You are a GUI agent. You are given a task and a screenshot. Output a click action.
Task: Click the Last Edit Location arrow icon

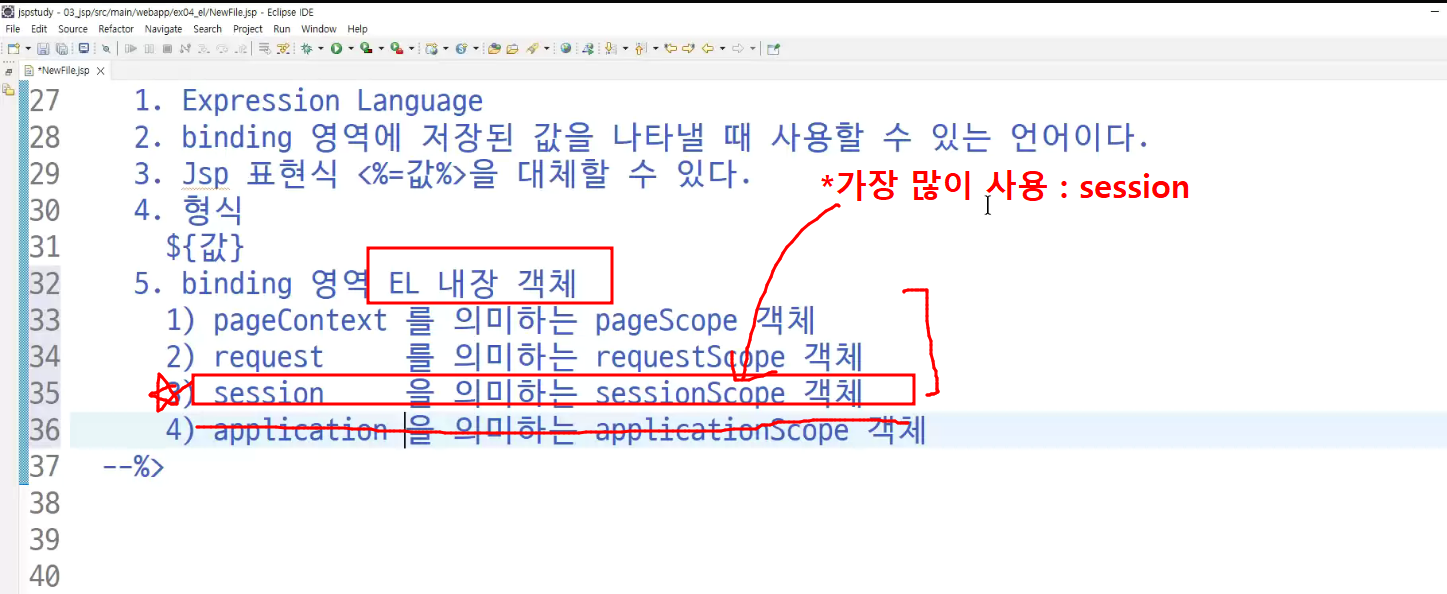tap(671, 48)
